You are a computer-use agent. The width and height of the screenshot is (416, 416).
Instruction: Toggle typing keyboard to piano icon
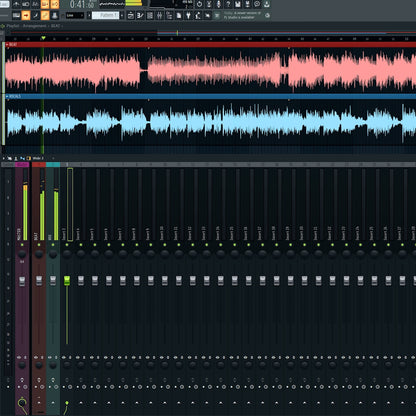tap(16, 15)
